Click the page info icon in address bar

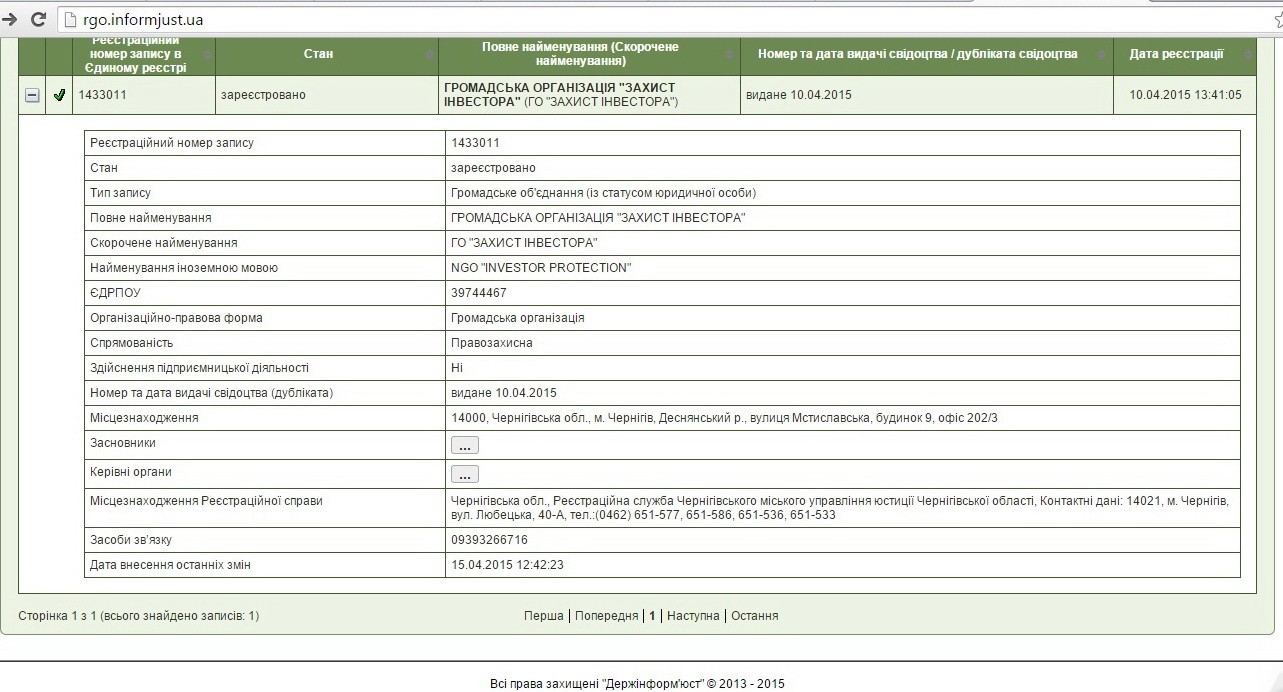click(x=69, y=19)
